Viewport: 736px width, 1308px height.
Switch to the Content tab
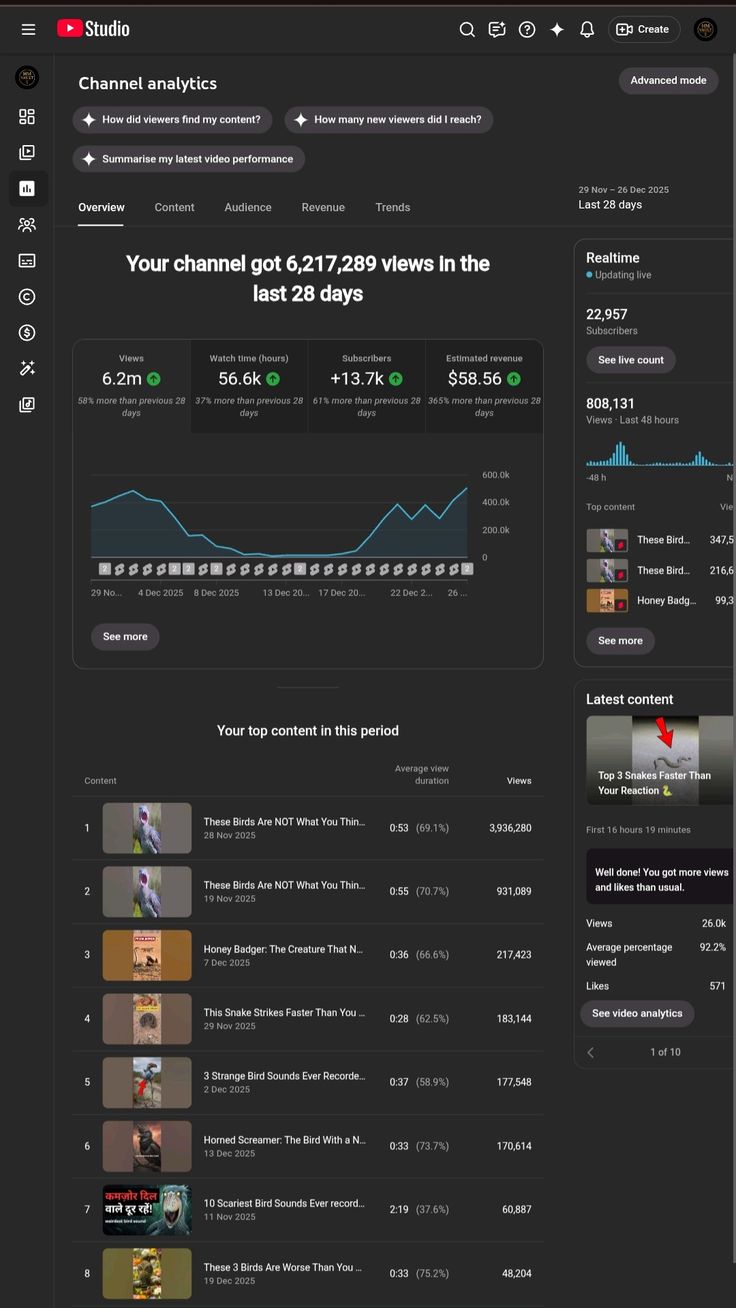[174, 208]
